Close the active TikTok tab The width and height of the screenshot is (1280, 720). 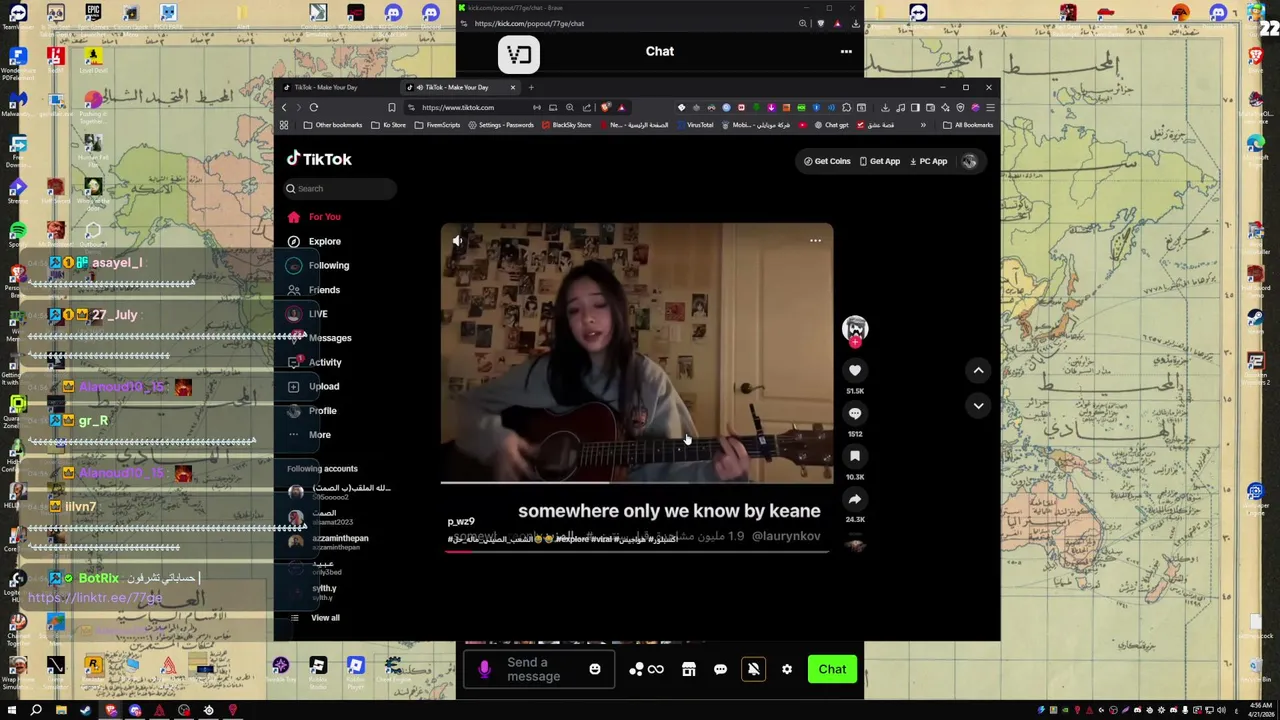pyautogui.click(x=513, y=87)
